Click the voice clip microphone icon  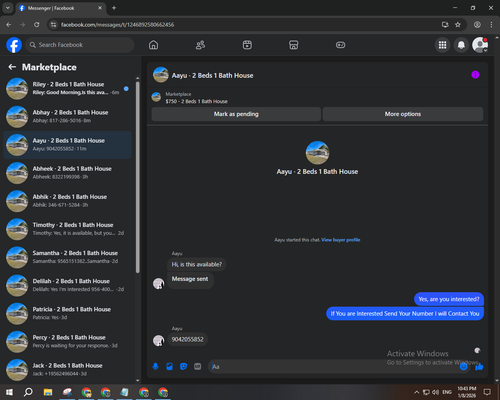tap(155, 366)
